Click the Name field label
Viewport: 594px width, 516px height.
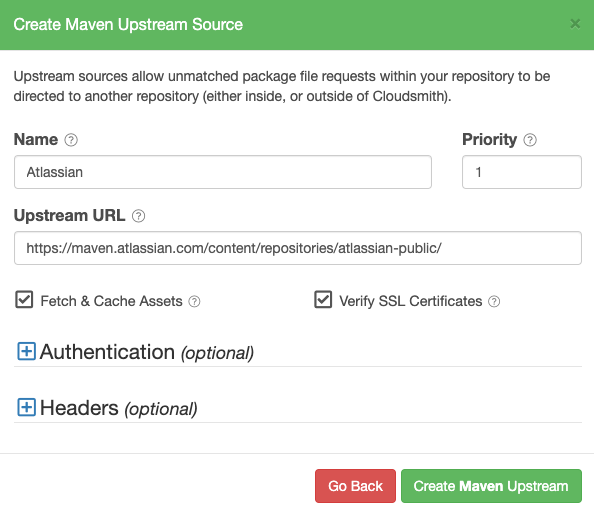click(x=36, y=139)
